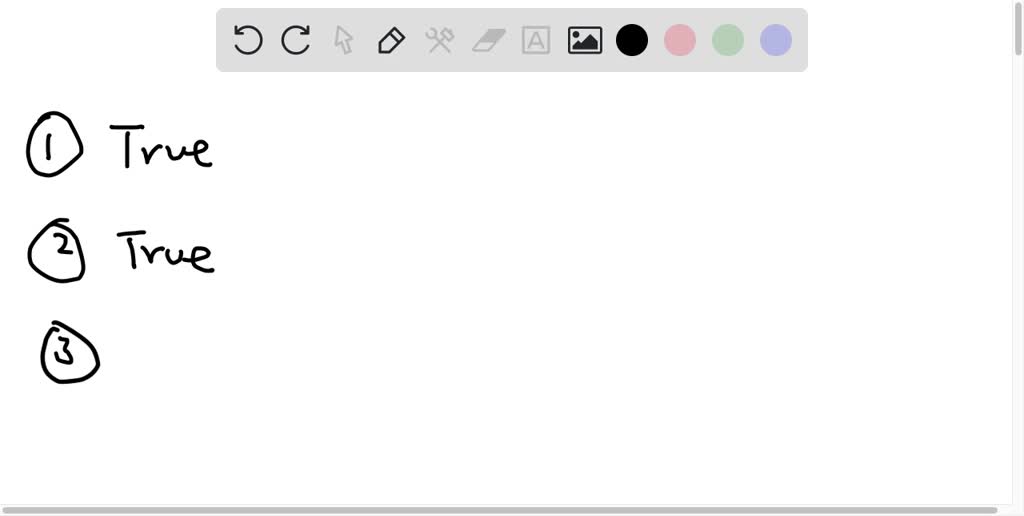This screenshot has width=1024, height=516.
Task: Select the eraser tool
Action: coord(488,40)
